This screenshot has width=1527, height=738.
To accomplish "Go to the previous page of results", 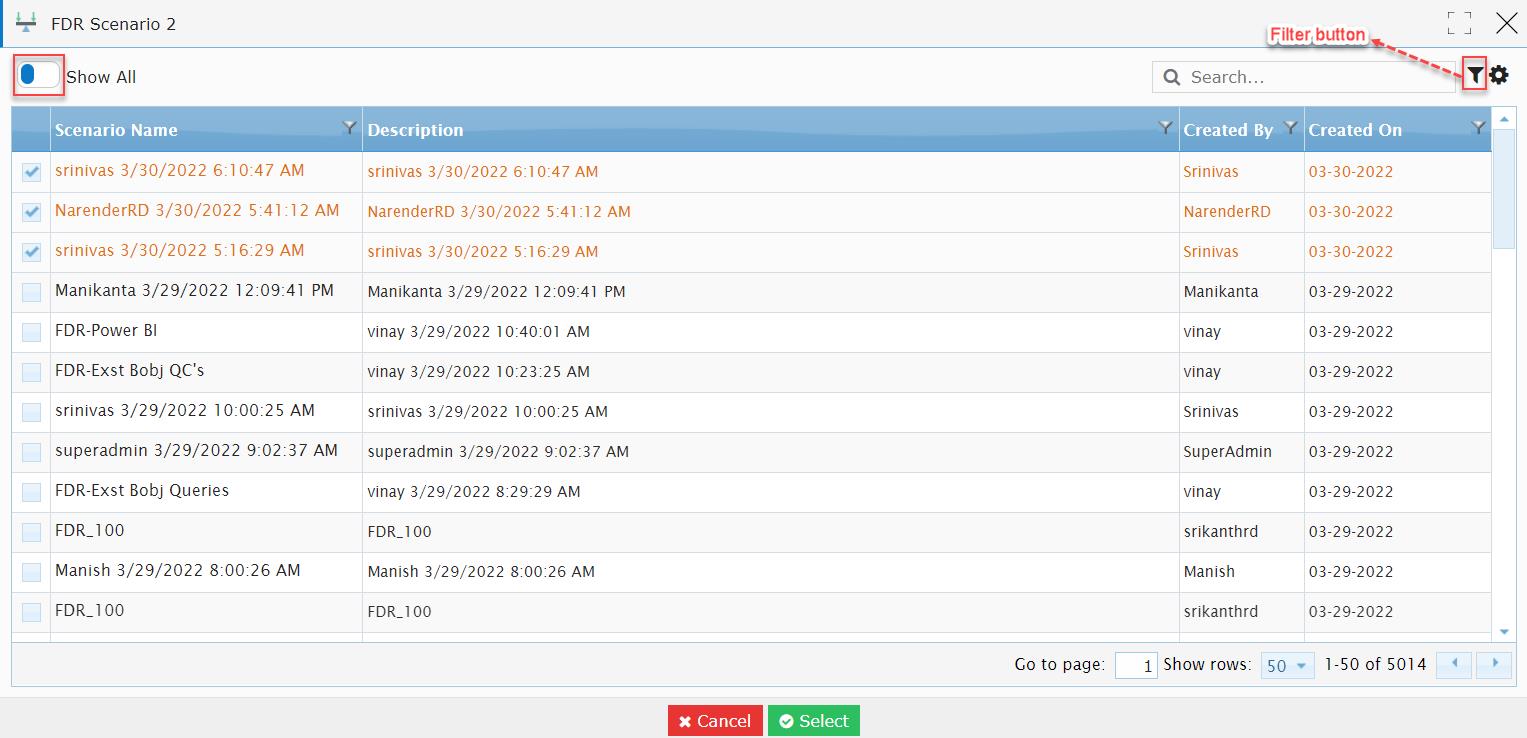I will [x=1453, y=664].
